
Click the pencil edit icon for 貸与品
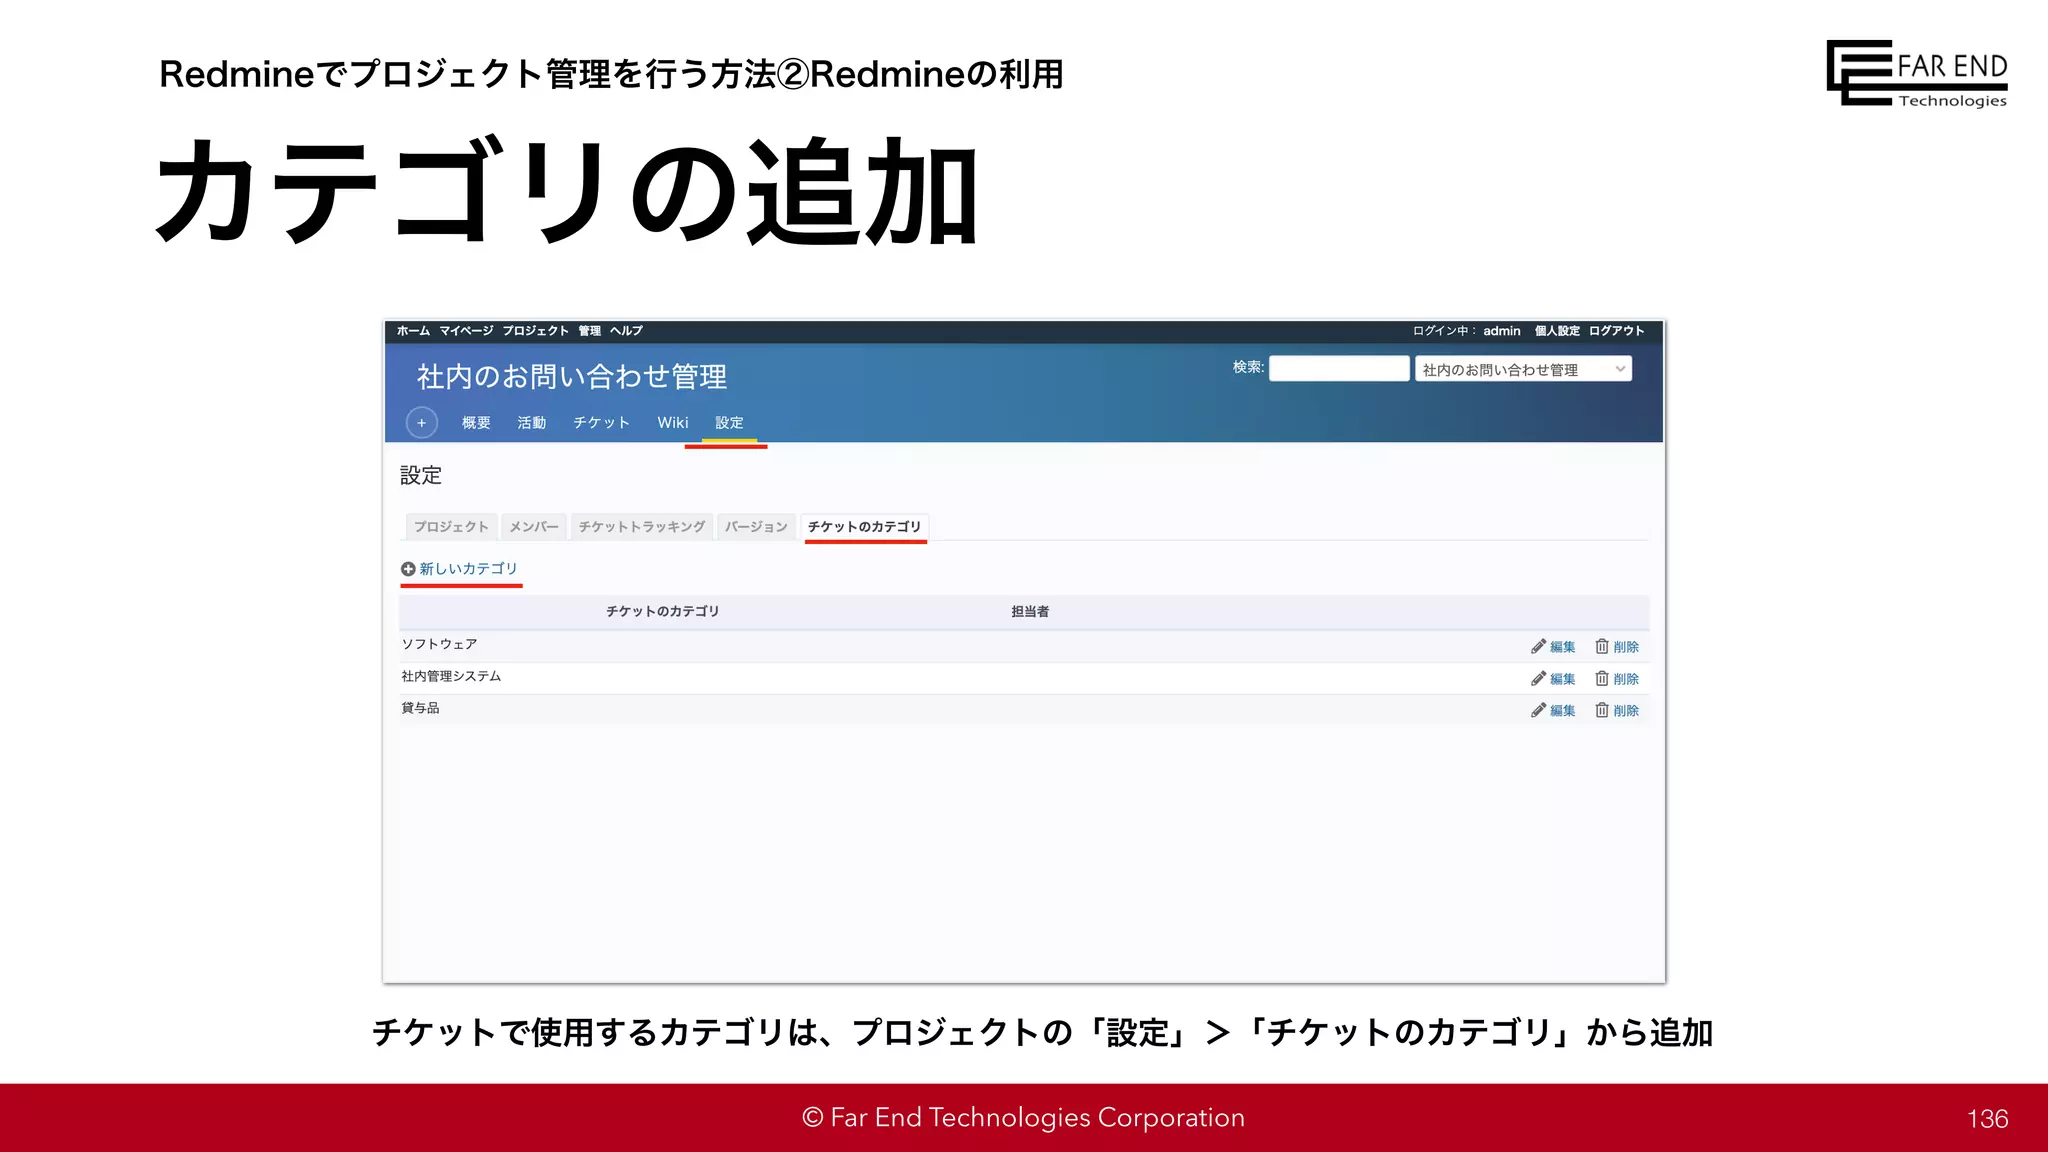click(1538, 711)
